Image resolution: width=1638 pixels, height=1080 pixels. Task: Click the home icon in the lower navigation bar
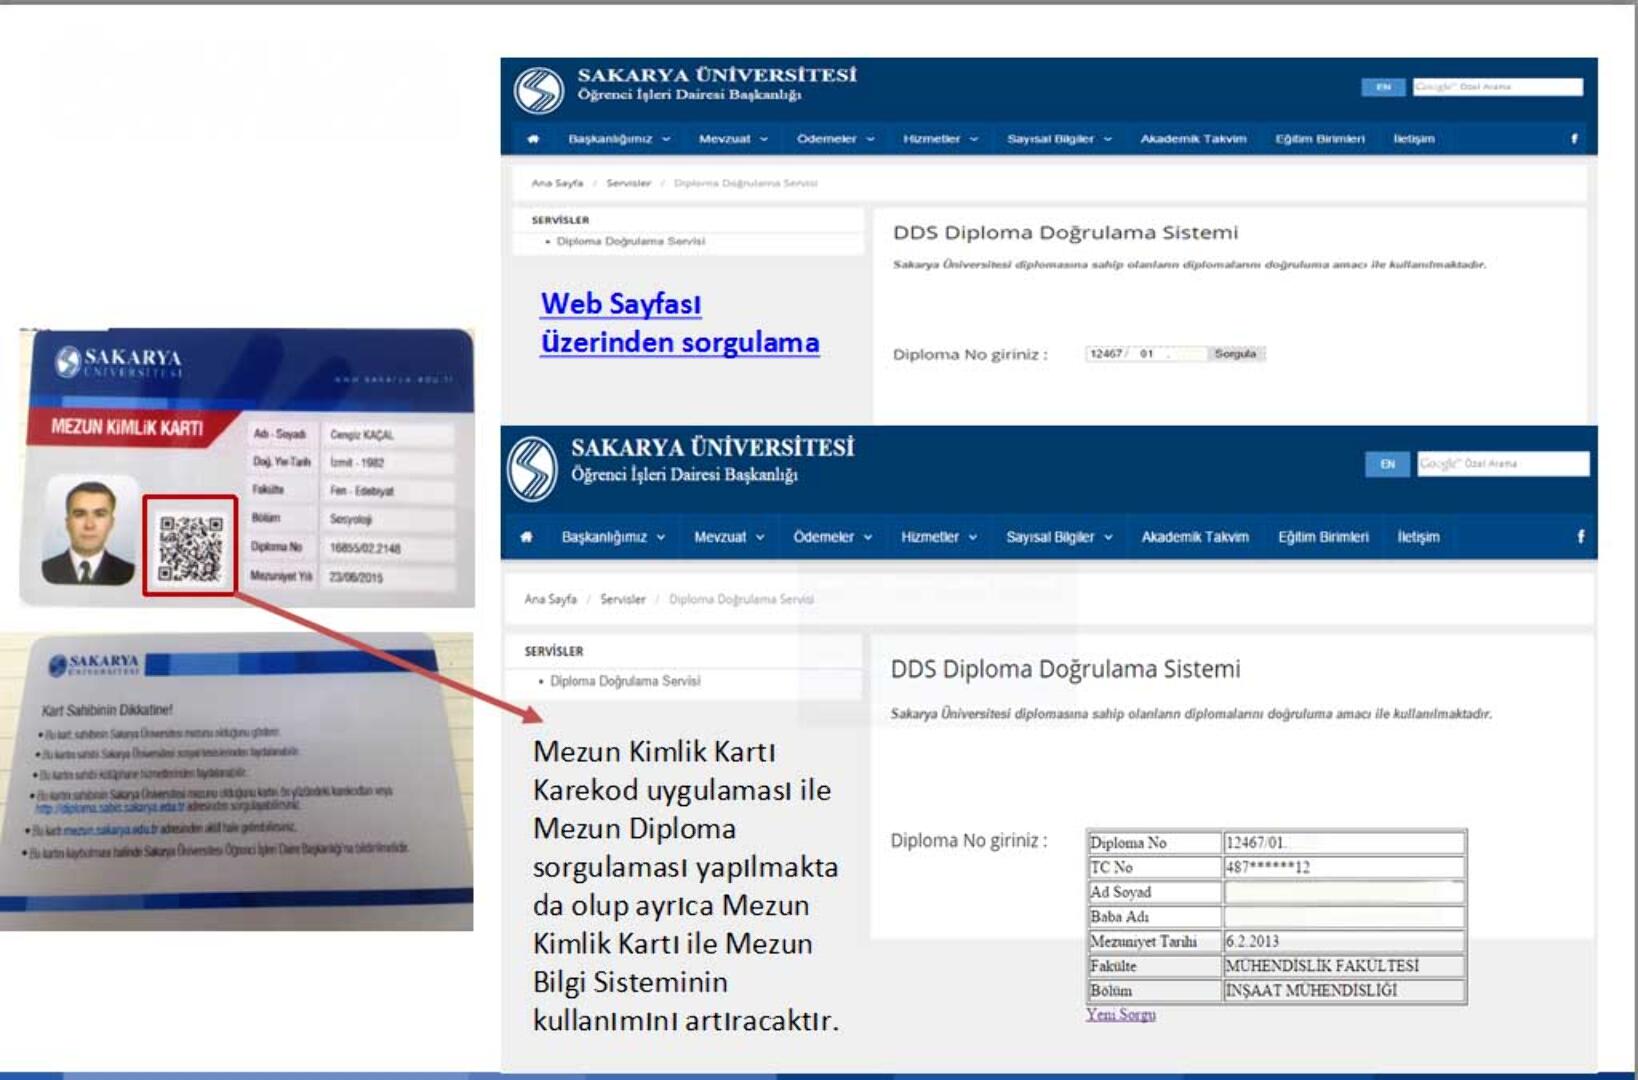click(x=527, y=537)
